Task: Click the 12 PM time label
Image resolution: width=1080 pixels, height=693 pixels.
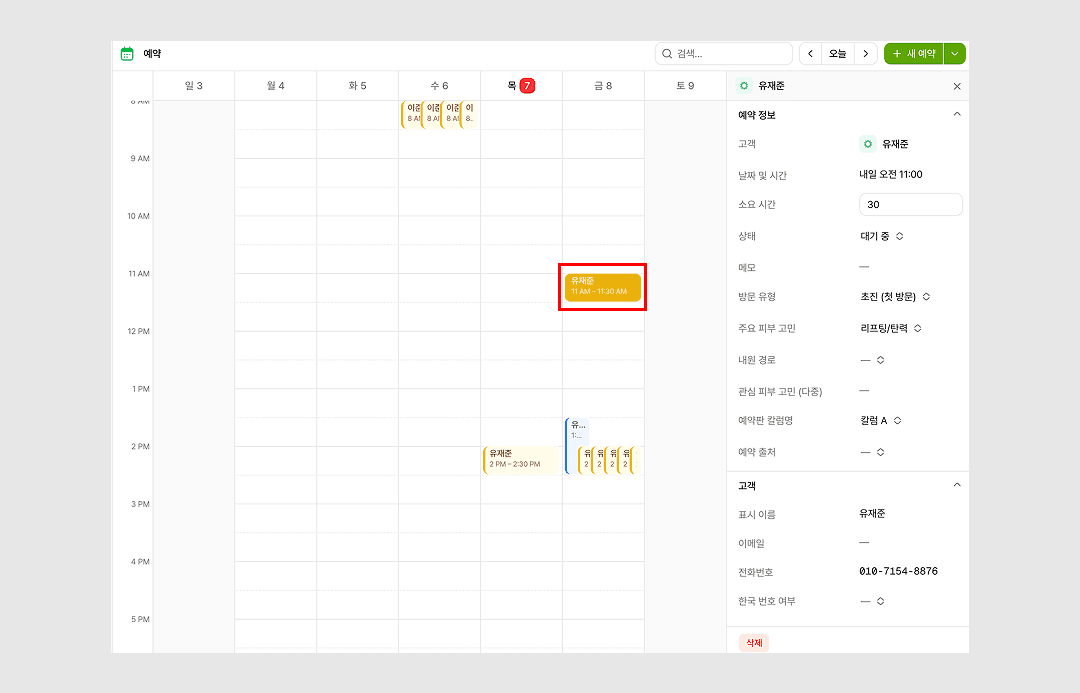Action: coord(138,331)
